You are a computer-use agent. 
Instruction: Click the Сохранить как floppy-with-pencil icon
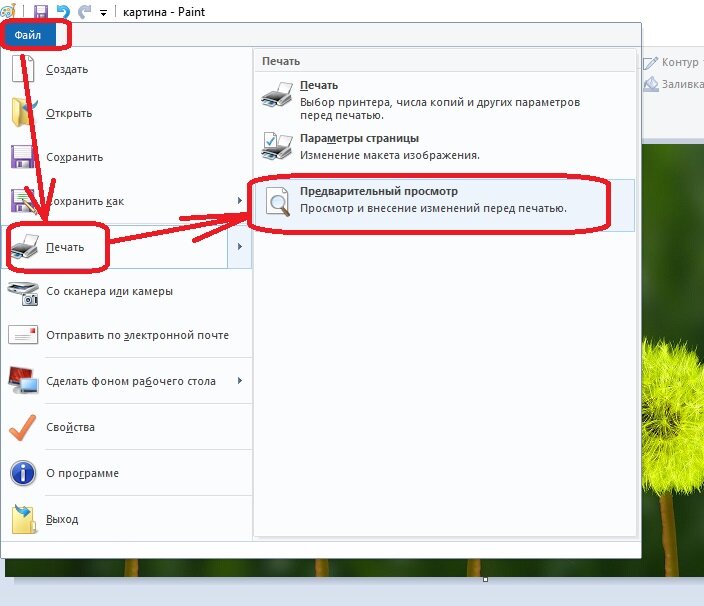click(x=23, y=200)
